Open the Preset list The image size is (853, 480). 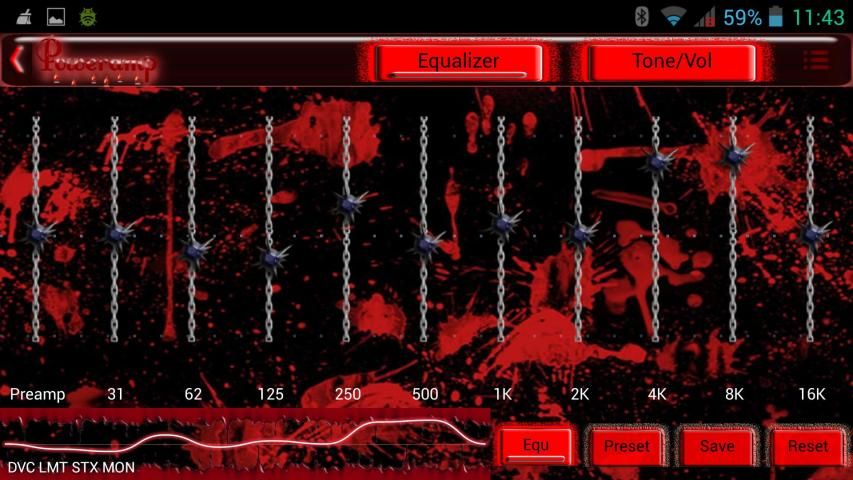(626, 446)
